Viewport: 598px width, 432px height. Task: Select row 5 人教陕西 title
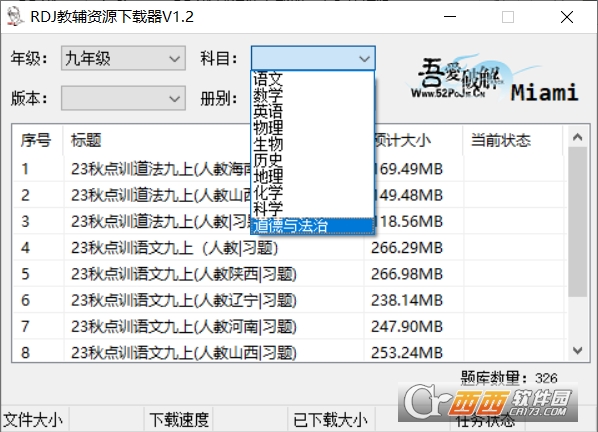point(184,274)
